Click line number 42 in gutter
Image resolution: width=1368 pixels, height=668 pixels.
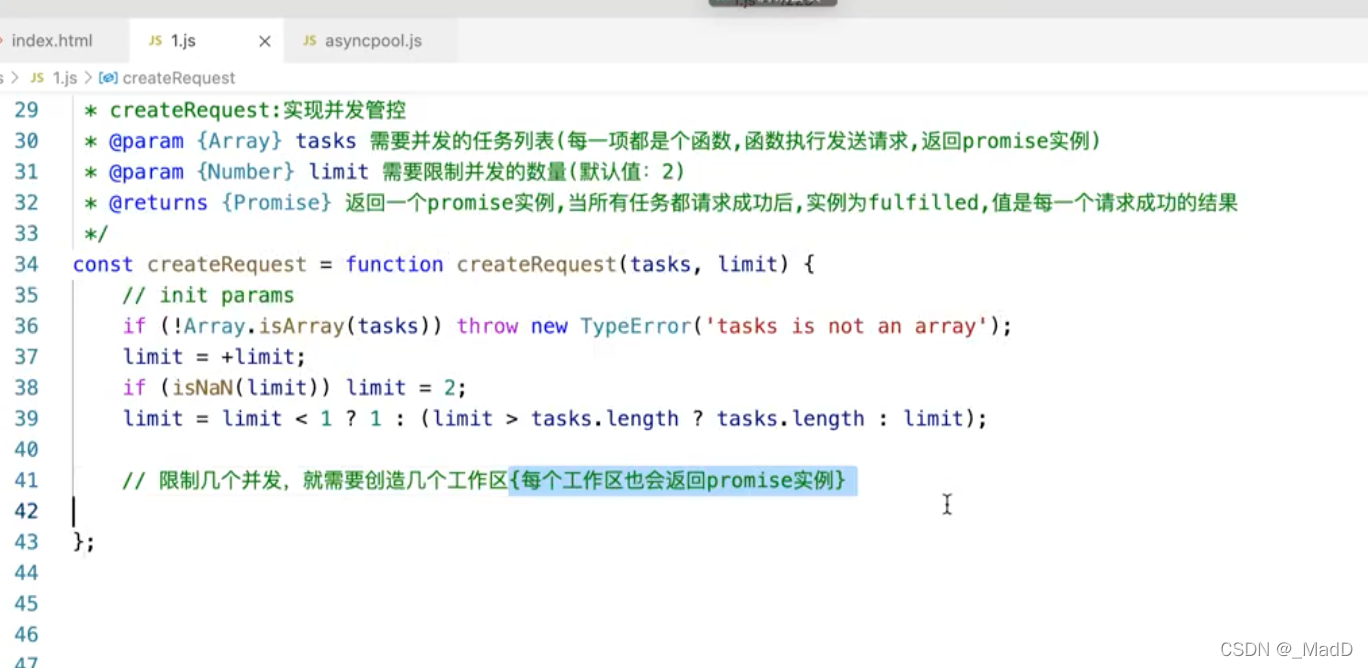point(26,511)
